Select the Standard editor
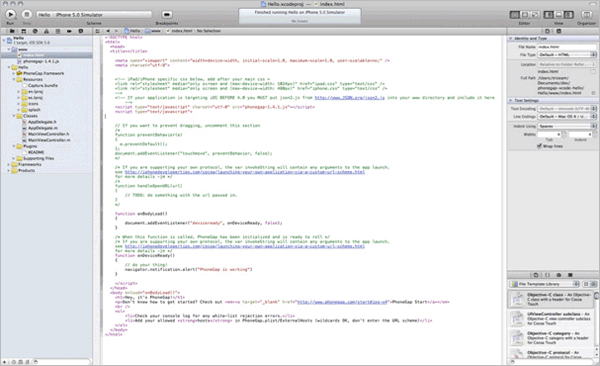 (x=515, y=15)
